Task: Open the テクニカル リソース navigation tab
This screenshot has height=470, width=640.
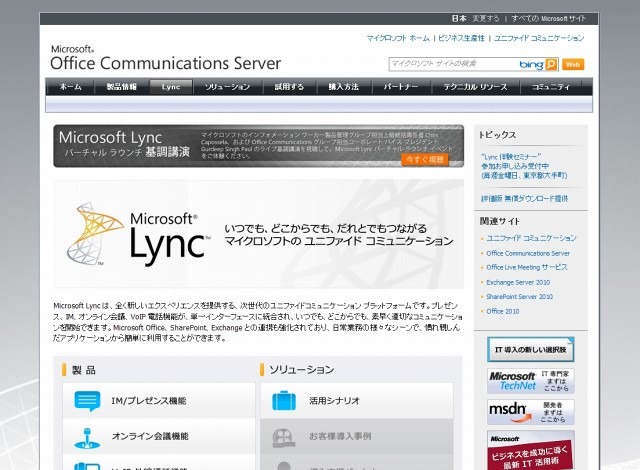Action: tap(476, 87)
